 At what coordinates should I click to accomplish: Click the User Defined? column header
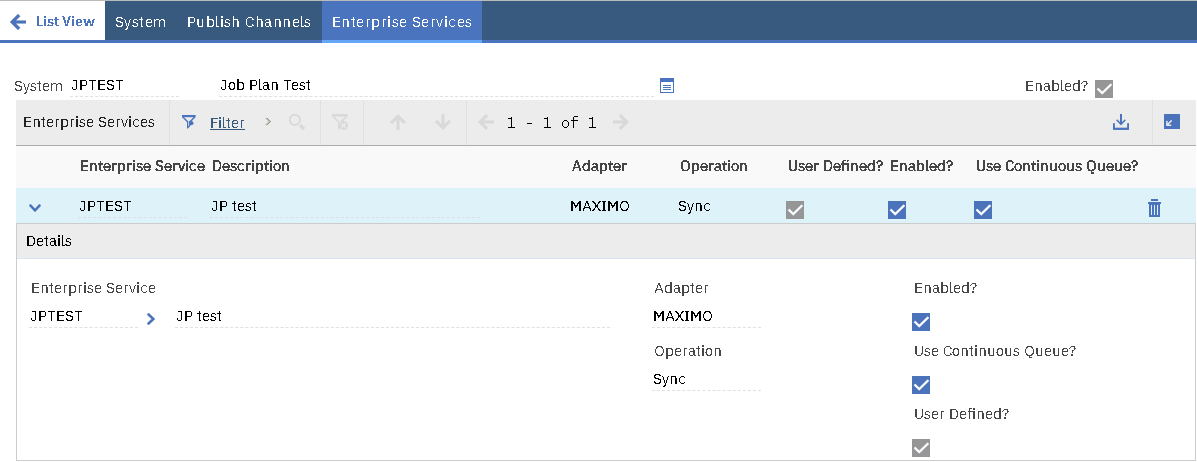click(x=835, y=166)
